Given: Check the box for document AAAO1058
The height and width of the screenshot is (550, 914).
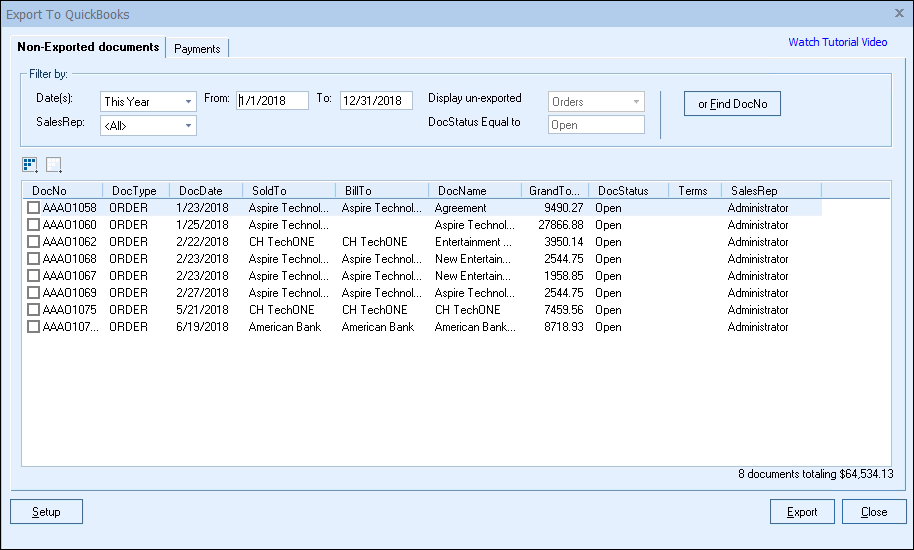Looking at the screenshot, I should coord(34,208).
